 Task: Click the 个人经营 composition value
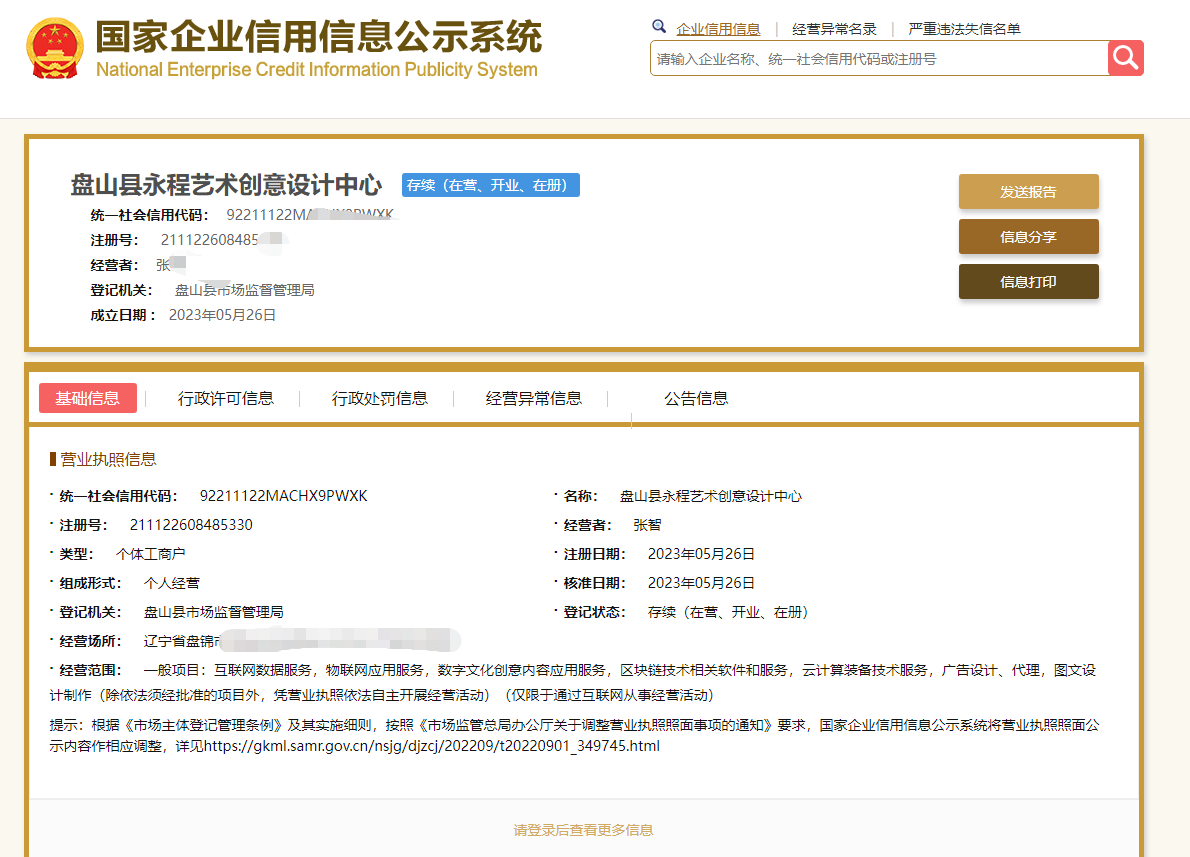coord(172,583)
